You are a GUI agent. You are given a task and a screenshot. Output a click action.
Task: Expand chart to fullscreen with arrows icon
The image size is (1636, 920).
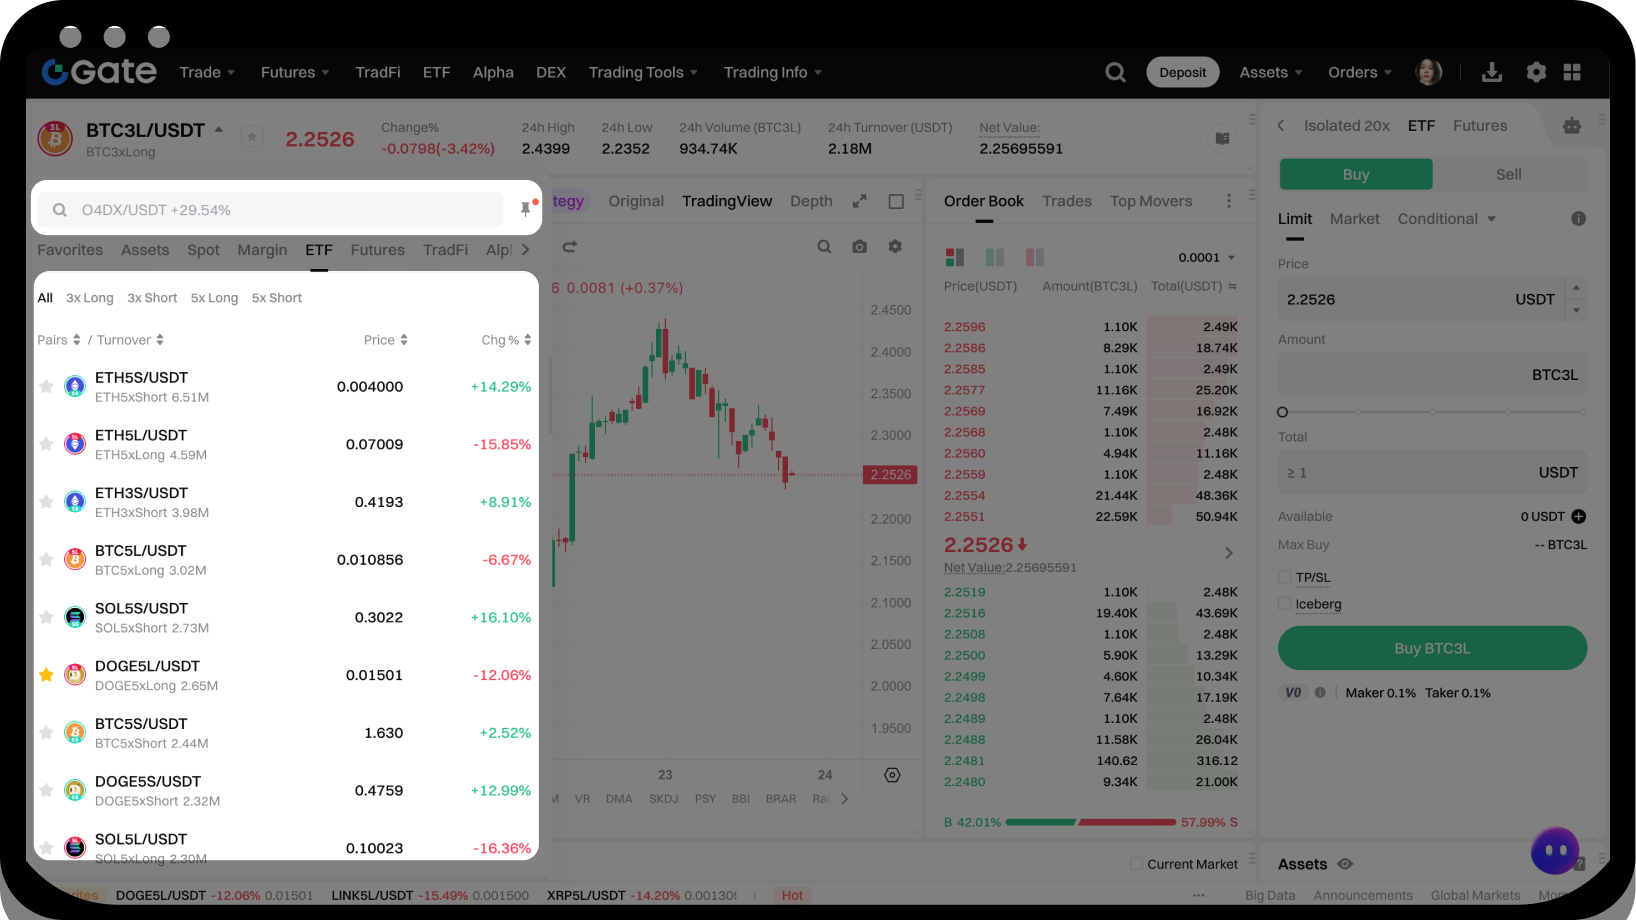pyautogui.click(x=859, y=201)
